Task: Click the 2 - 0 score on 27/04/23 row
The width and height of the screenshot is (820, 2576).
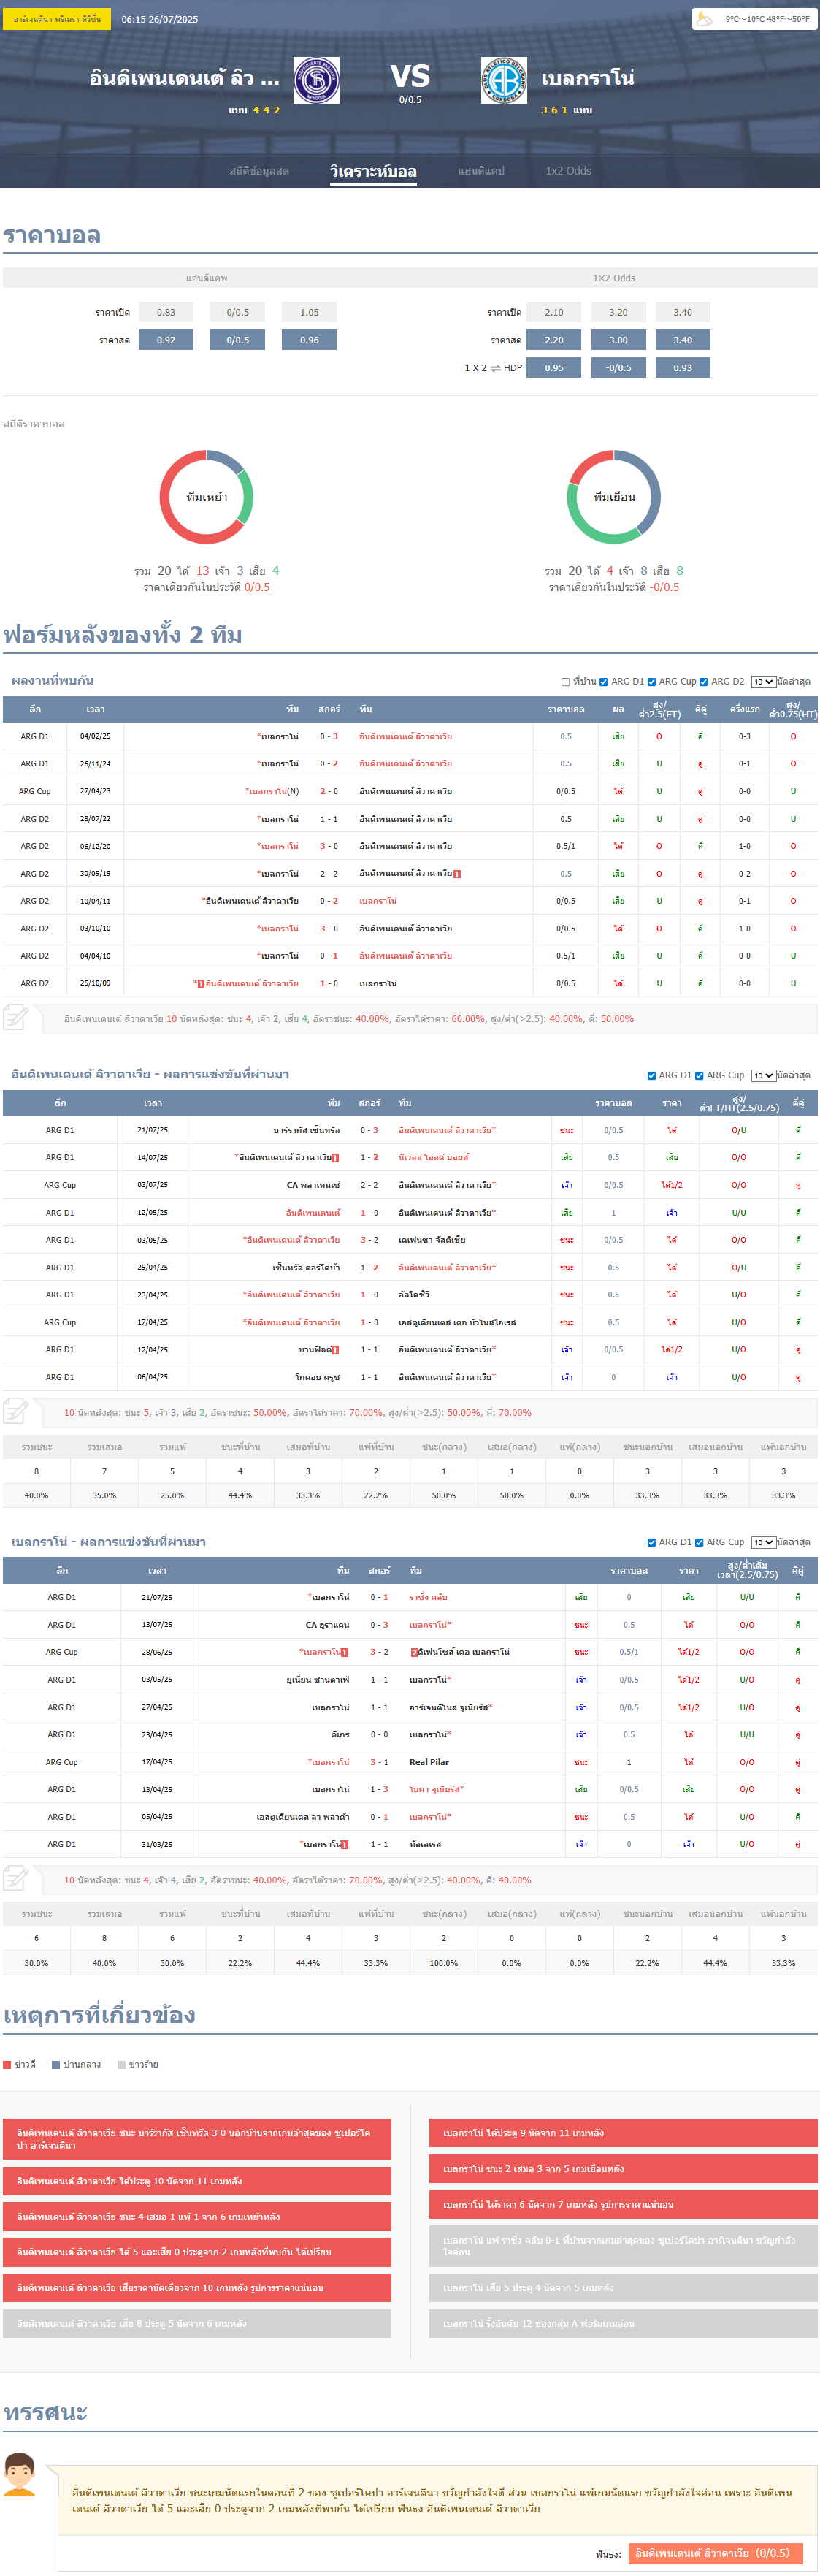Action: pos(329,792)
